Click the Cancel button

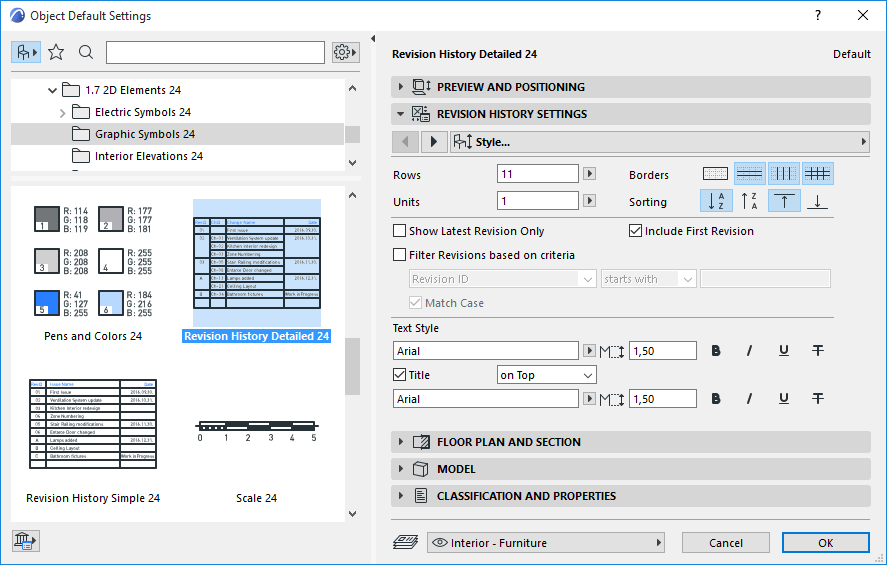pyautogui.click(x=725, y=543)
